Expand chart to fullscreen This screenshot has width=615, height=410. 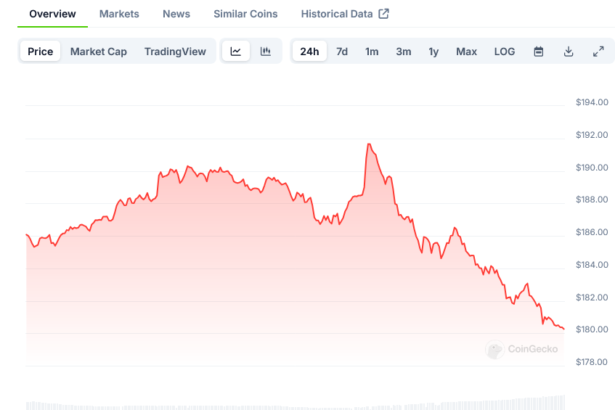[598, 52]
